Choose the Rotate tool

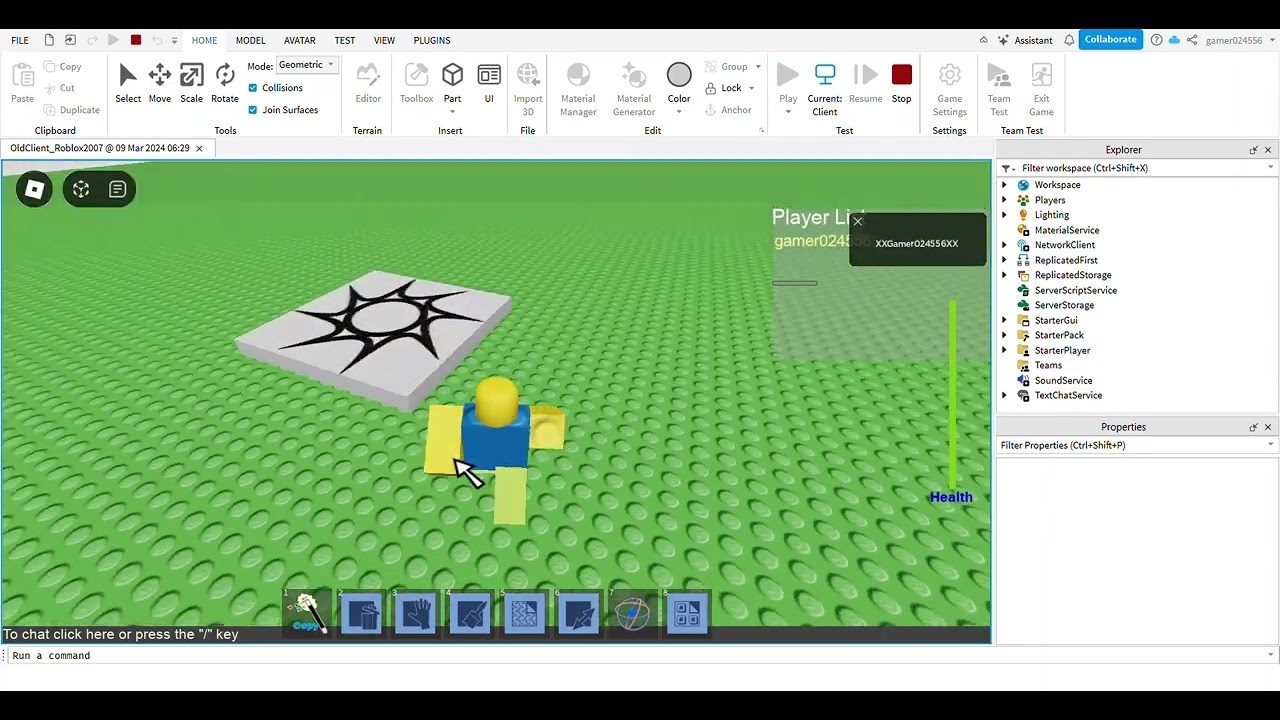(225, 83)
